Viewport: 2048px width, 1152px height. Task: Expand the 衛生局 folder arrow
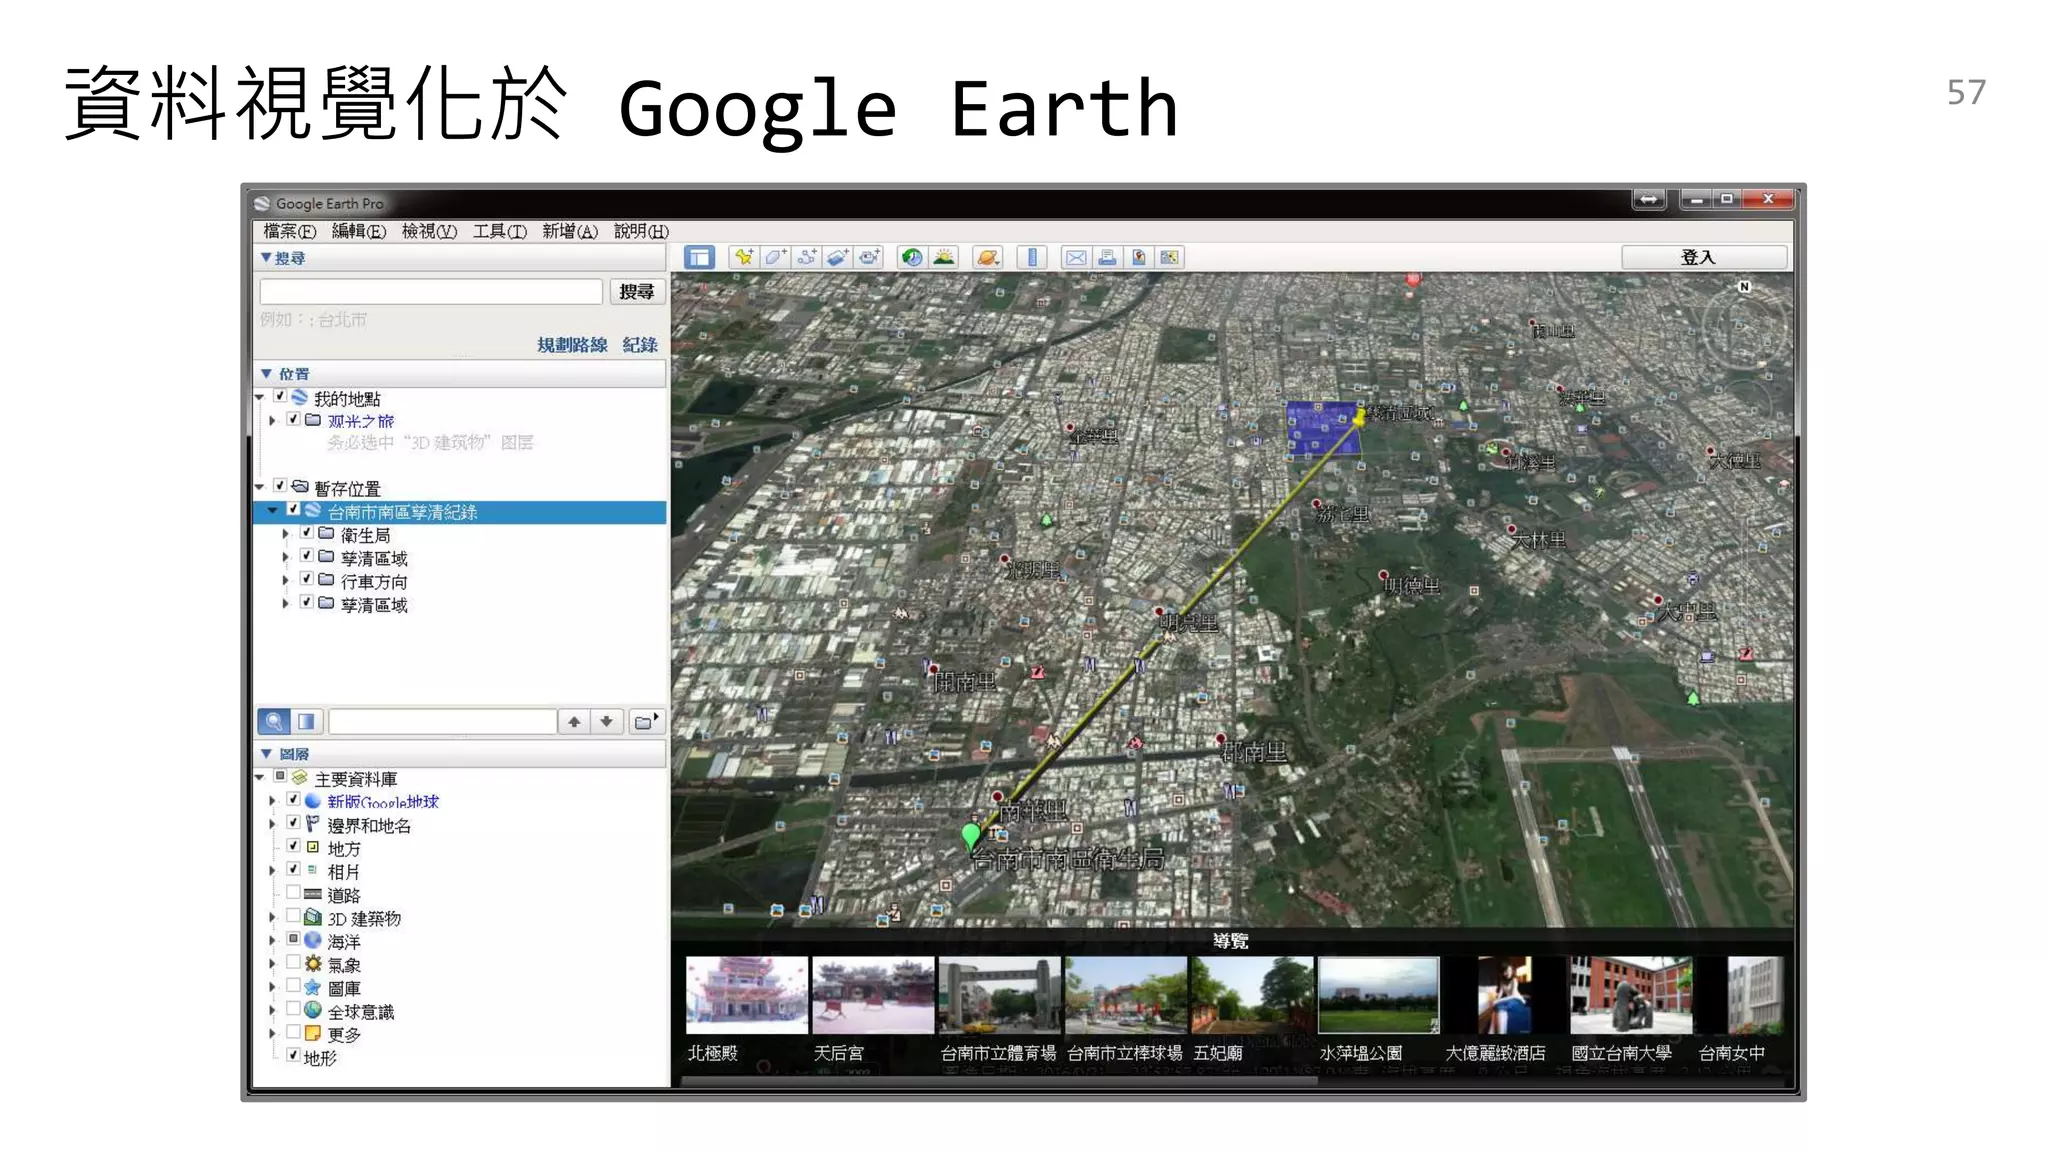coord(285,535)
